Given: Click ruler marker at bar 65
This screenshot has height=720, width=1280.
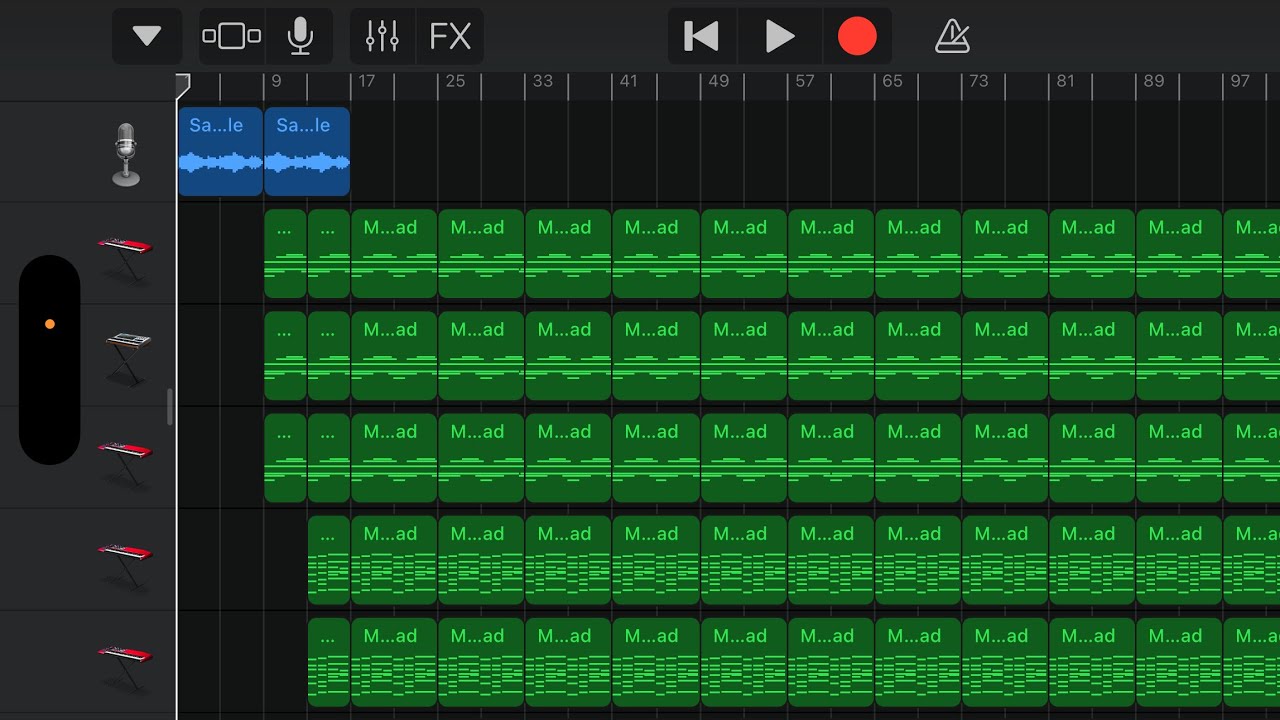Looking at the screenshot, I should 892,81.
